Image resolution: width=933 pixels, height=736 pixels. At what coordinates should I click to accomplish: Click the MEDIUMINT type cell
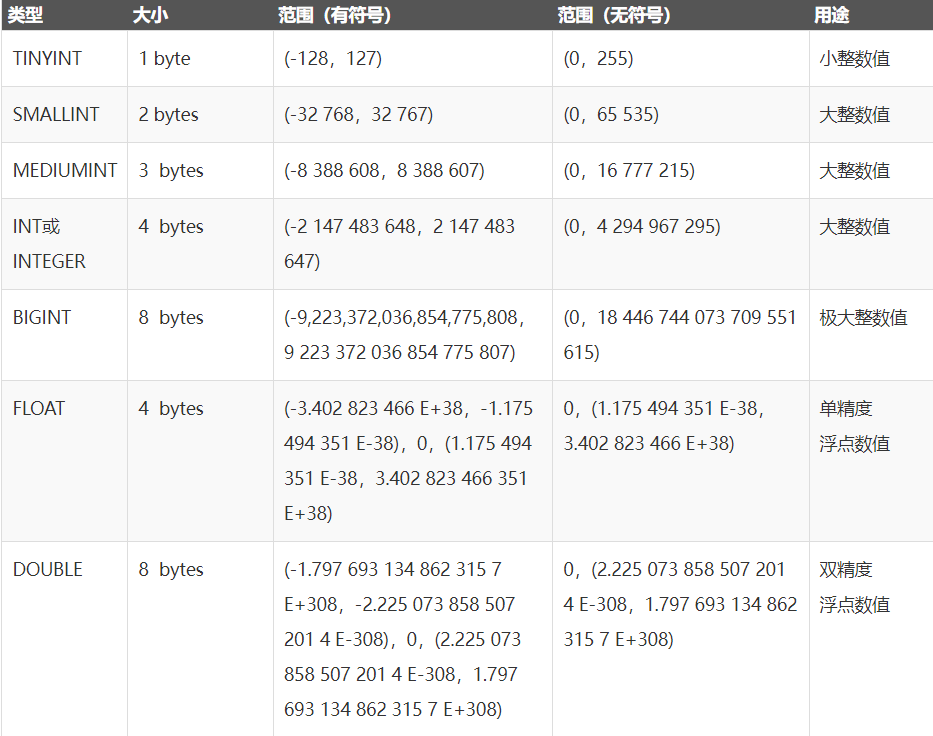65,171
